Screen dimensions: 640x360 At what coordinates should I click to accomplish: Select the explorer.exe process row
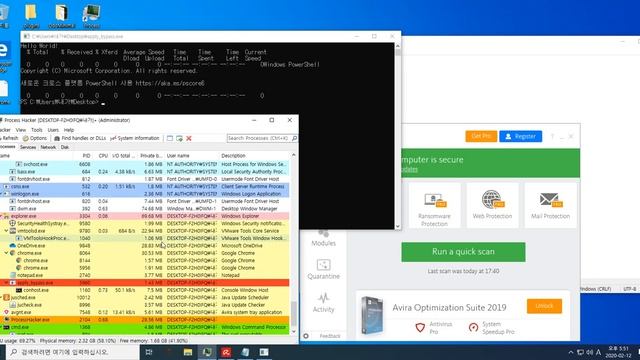[144, 216]
